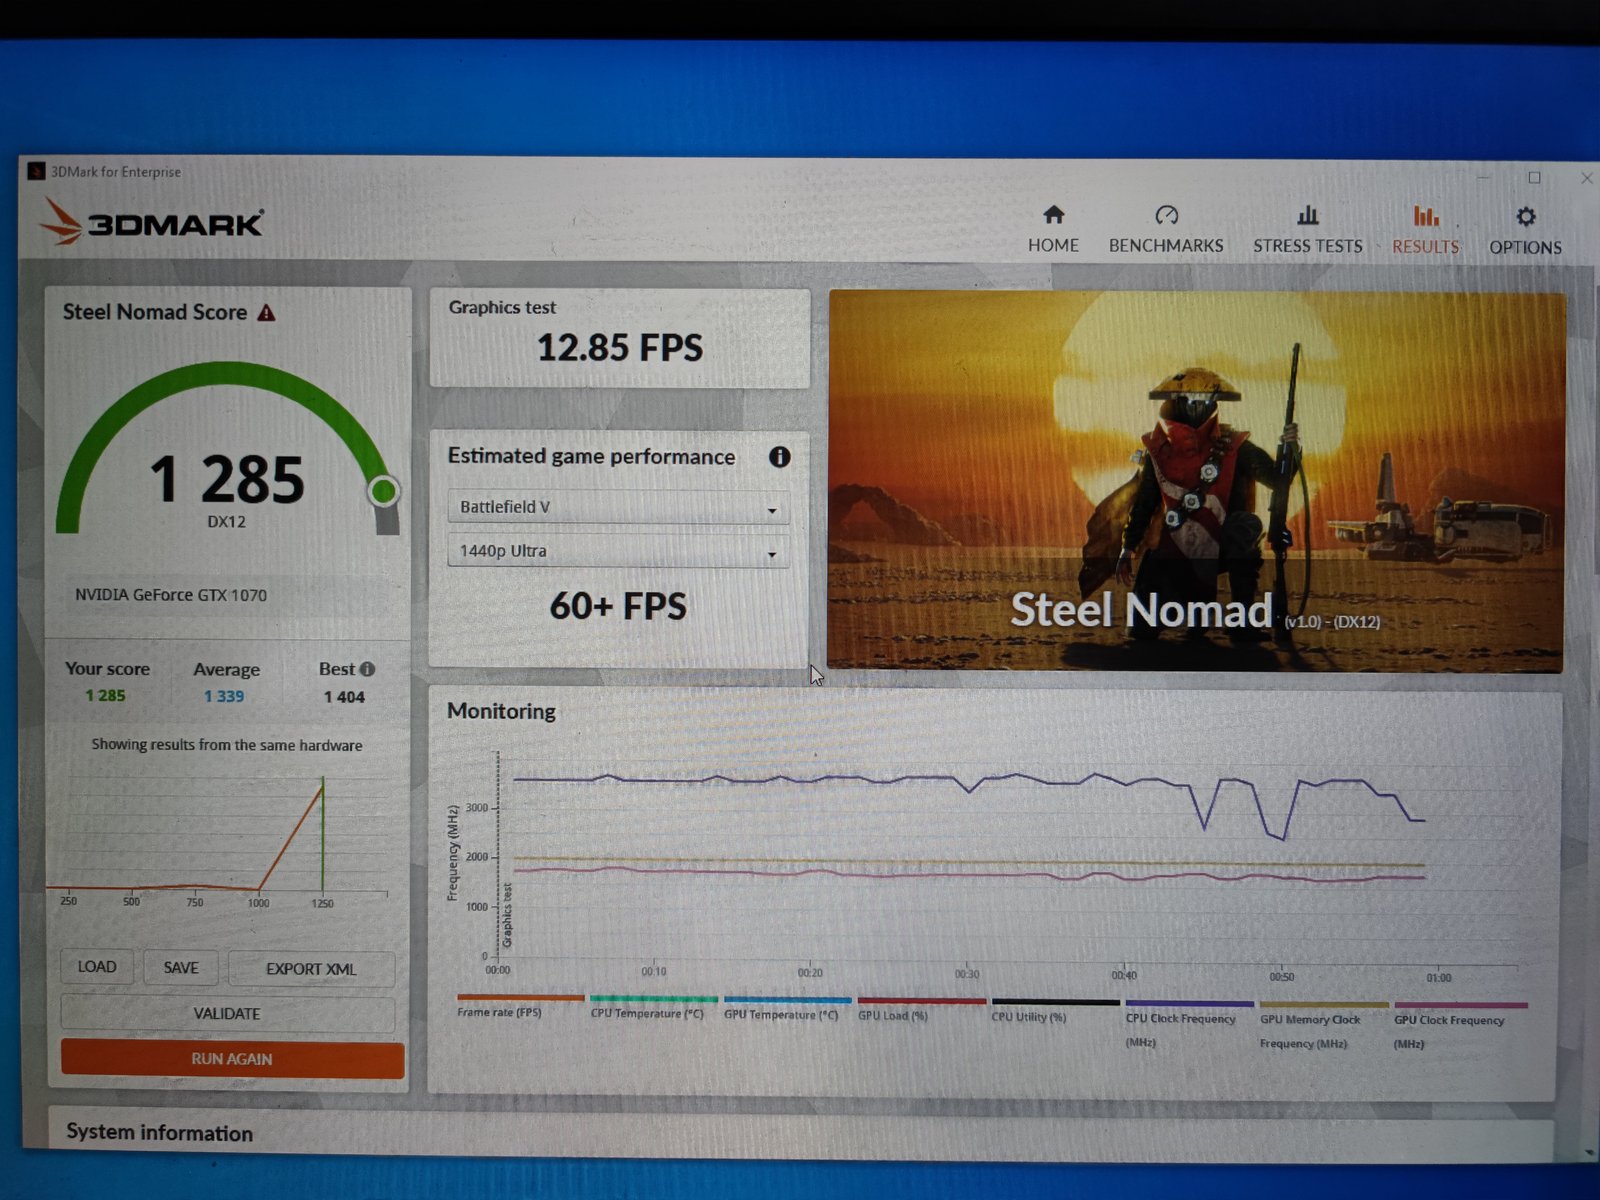Viewport: 1600px width, 1200px height.
Task: Toggle GPU Clock Frequency legend entry
Action: coord(1460,1026)
